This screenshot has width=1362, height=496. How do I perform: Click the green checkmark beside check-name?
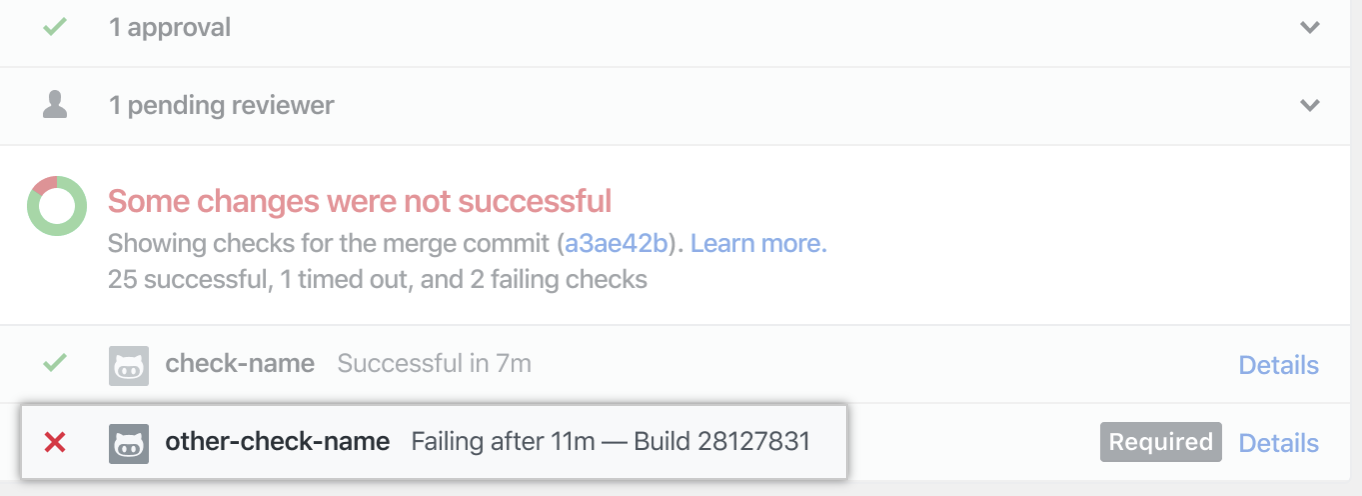click(55, 363)
